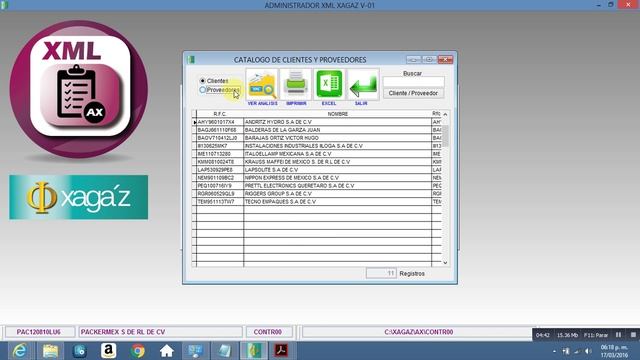Select row TECNO EMPAQUES S.A DE C.V
The width and height of the screenshot is (640, 360).
point(316,202)
